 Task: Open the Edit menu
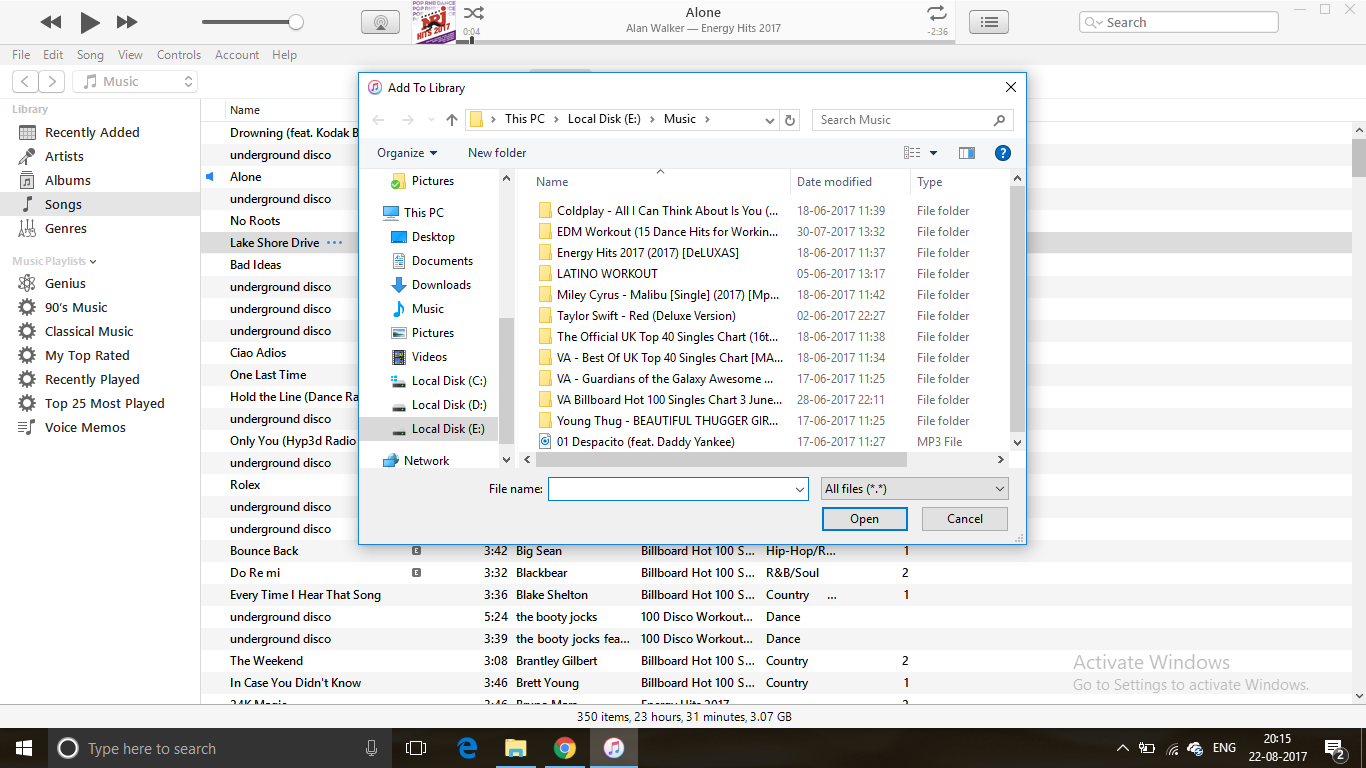pos(53,55)
